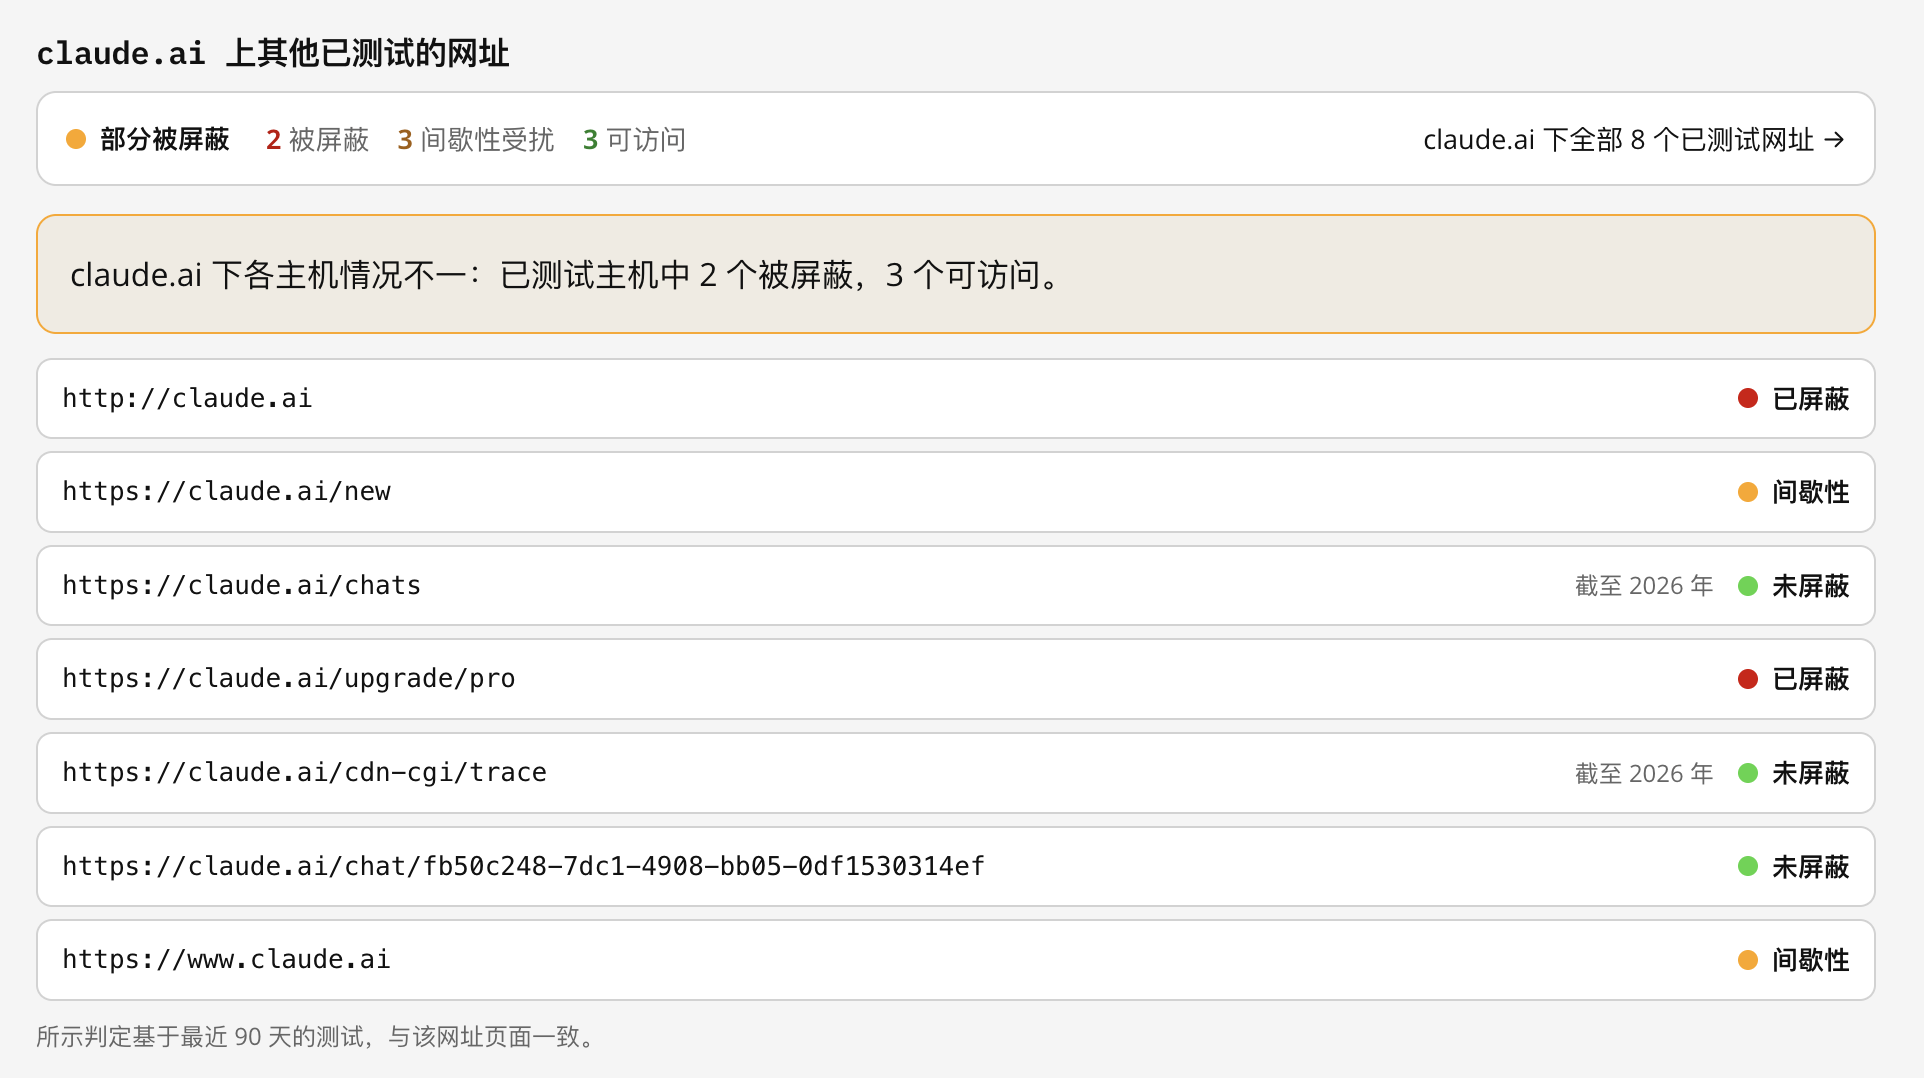This screenshot has width=1924, height=1078.
Task: Open the https://claude.ai/new row
Action: pyautogui.click(x=955, y=492)
